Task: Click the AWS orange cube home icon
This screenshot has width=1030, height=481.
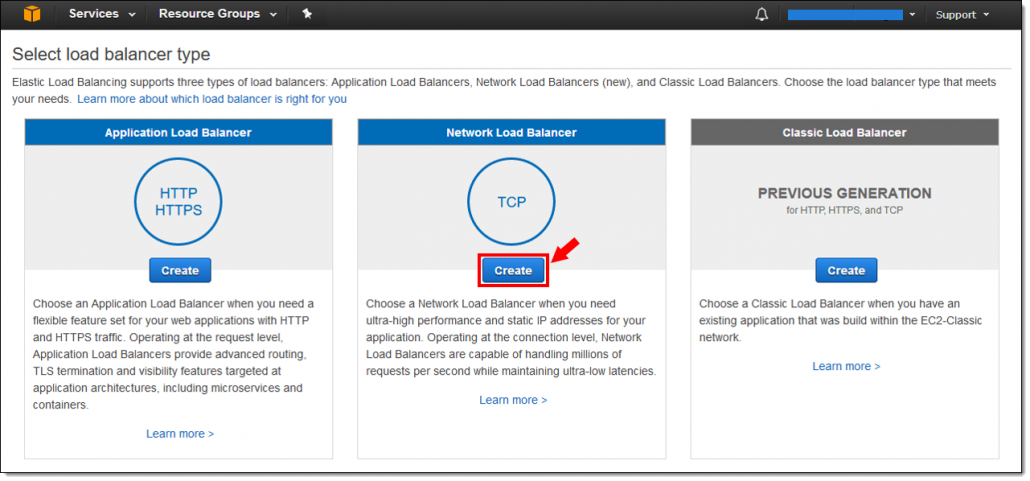Action: click(x=32, y=14)
